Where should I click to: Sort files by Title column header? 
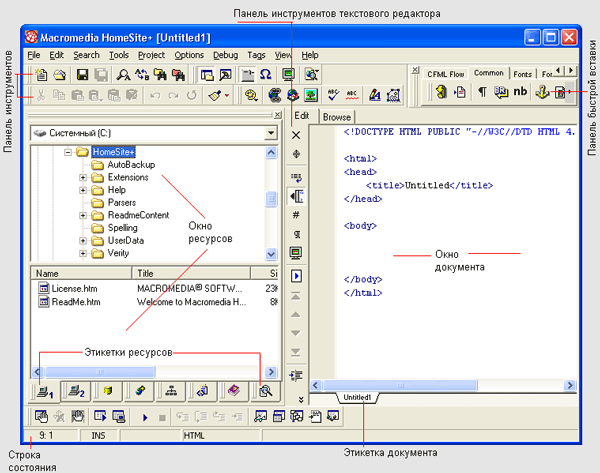click(191, 274)
